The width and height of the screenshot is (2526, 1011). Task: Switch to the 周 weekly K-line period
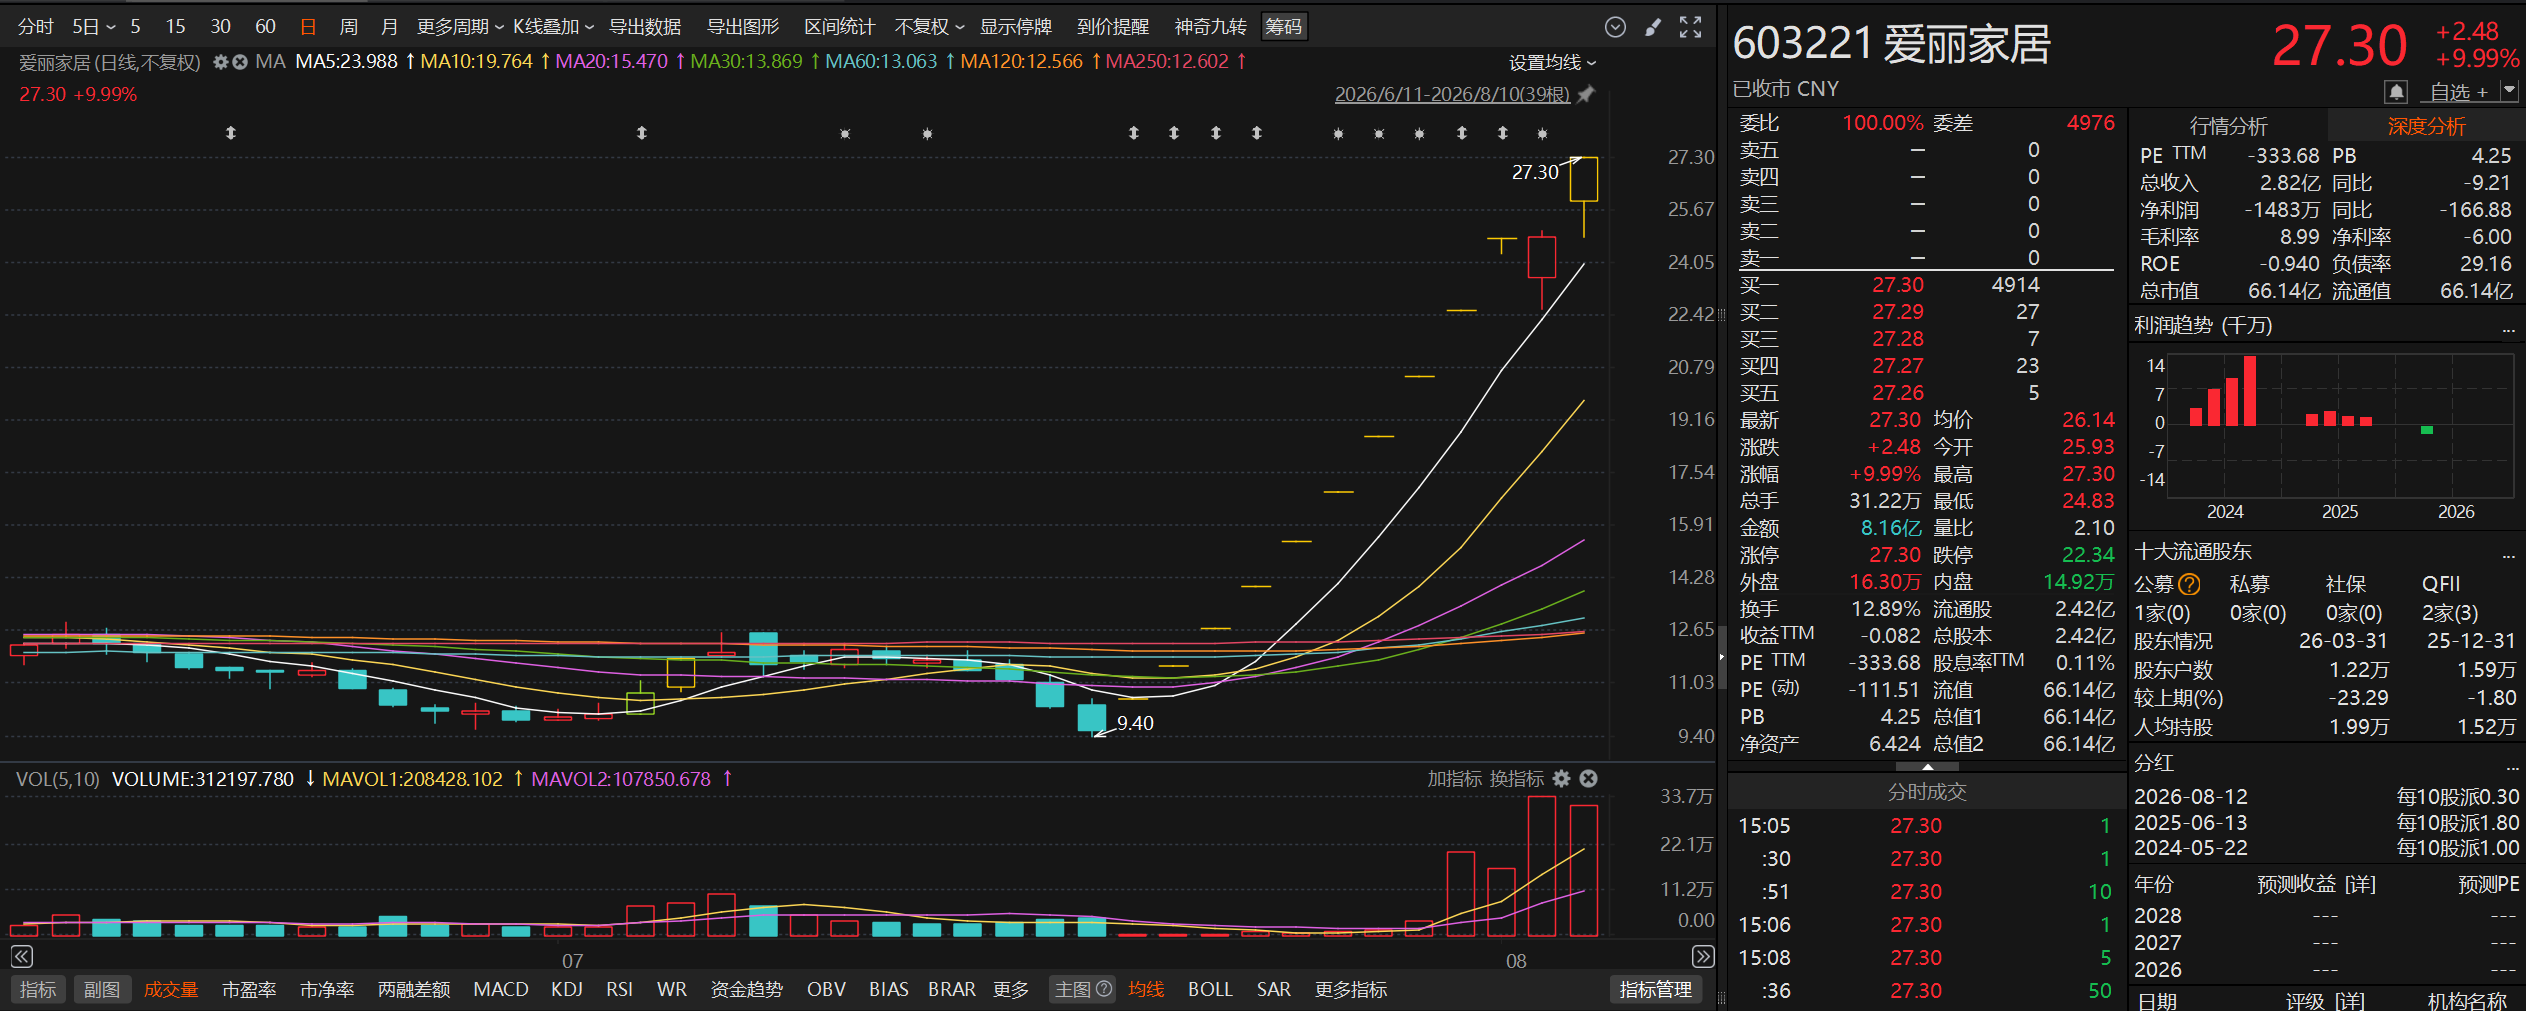(348, 27)
